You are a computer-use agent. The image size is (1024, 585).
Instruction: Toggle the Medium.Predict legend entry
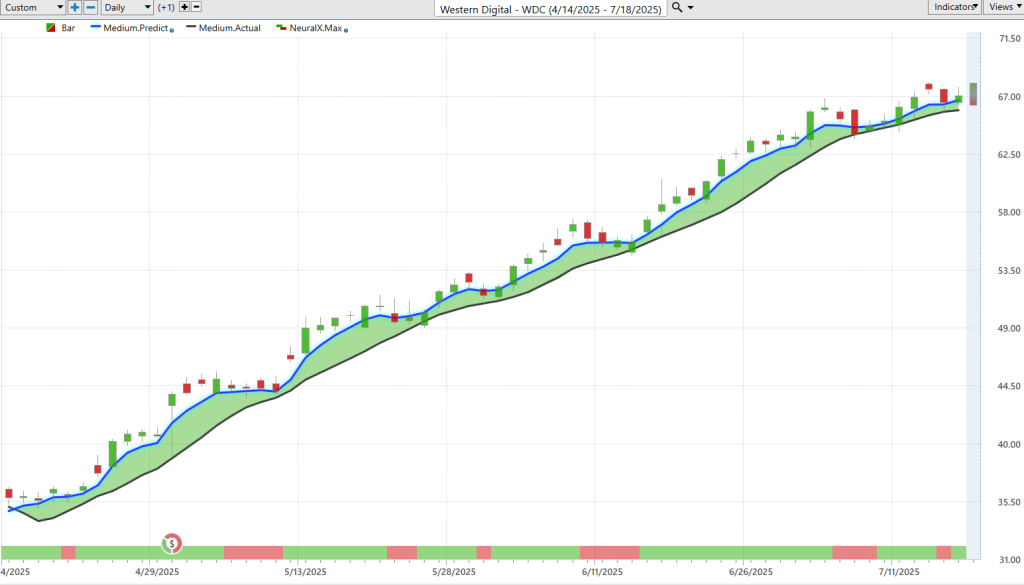[142, 28]
